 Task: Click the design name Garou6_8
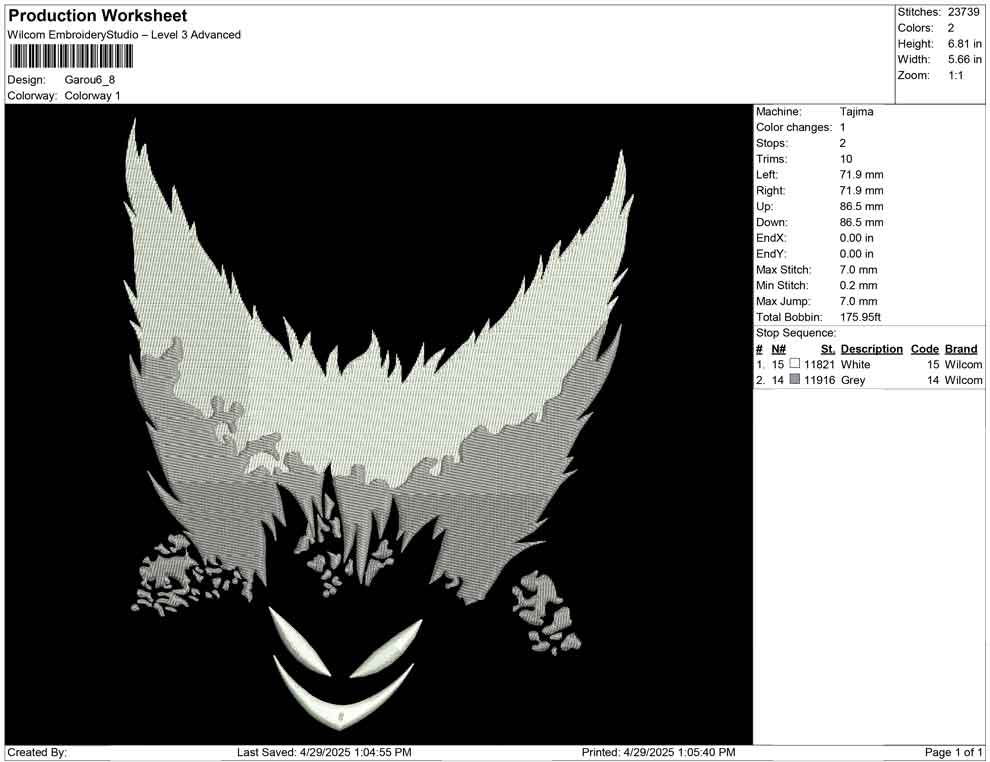point(90,80)
